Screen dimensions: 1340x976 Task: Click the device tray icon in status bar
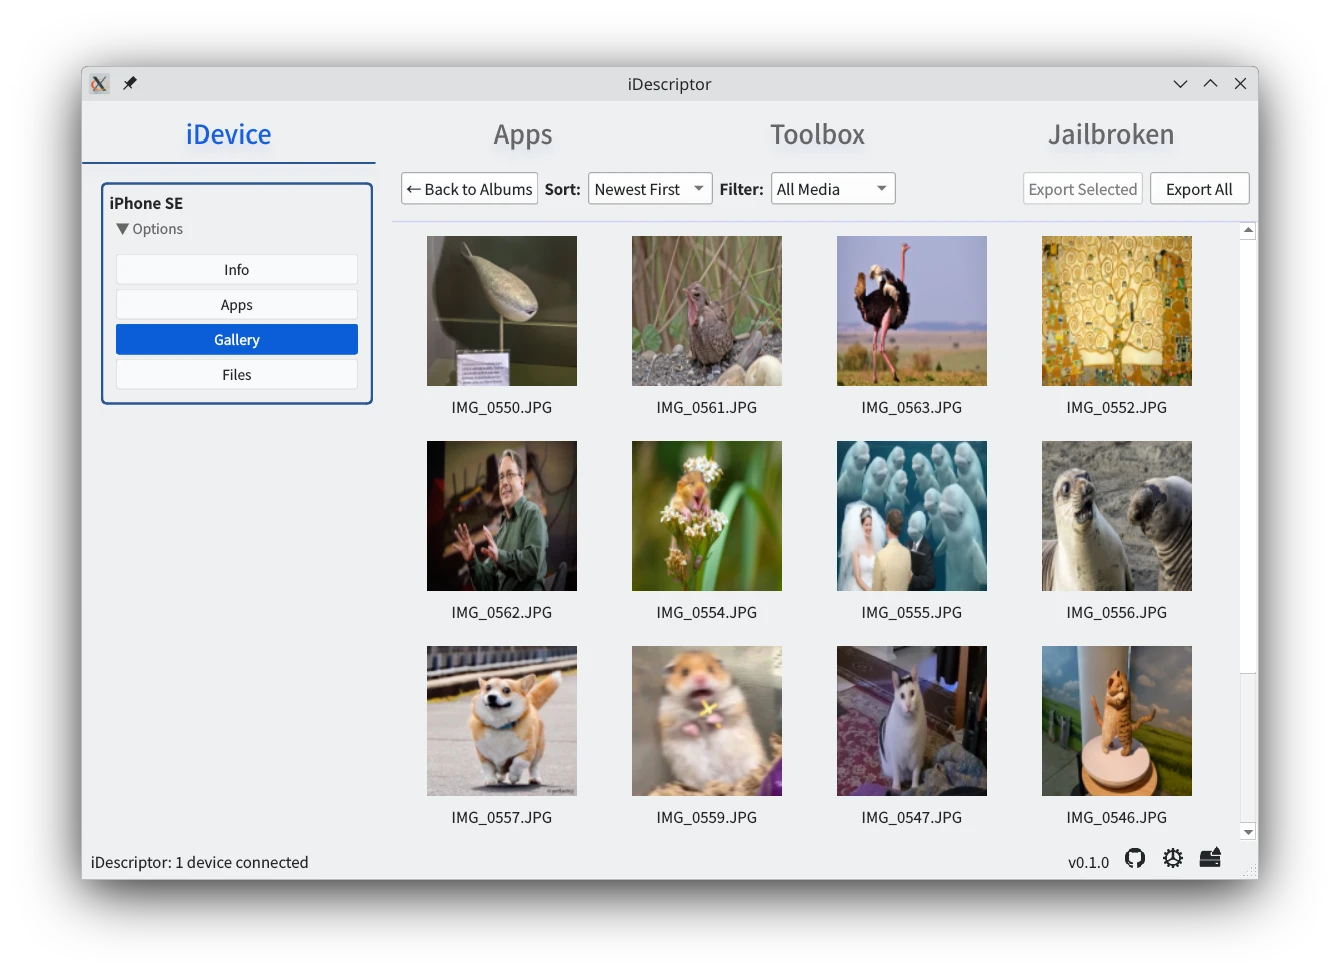pyautogui.click(x=1210, y=858)
